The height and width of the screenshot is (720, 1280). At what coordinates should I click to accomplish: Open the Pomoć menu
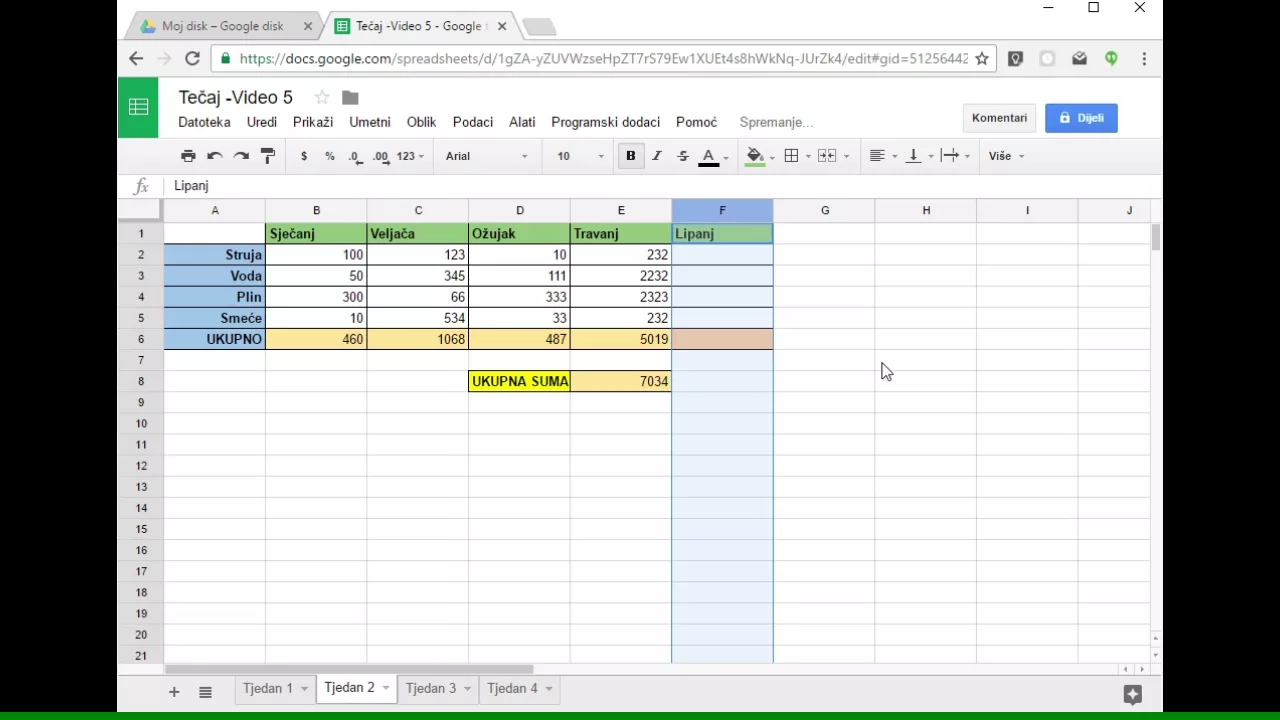point(696,122)
